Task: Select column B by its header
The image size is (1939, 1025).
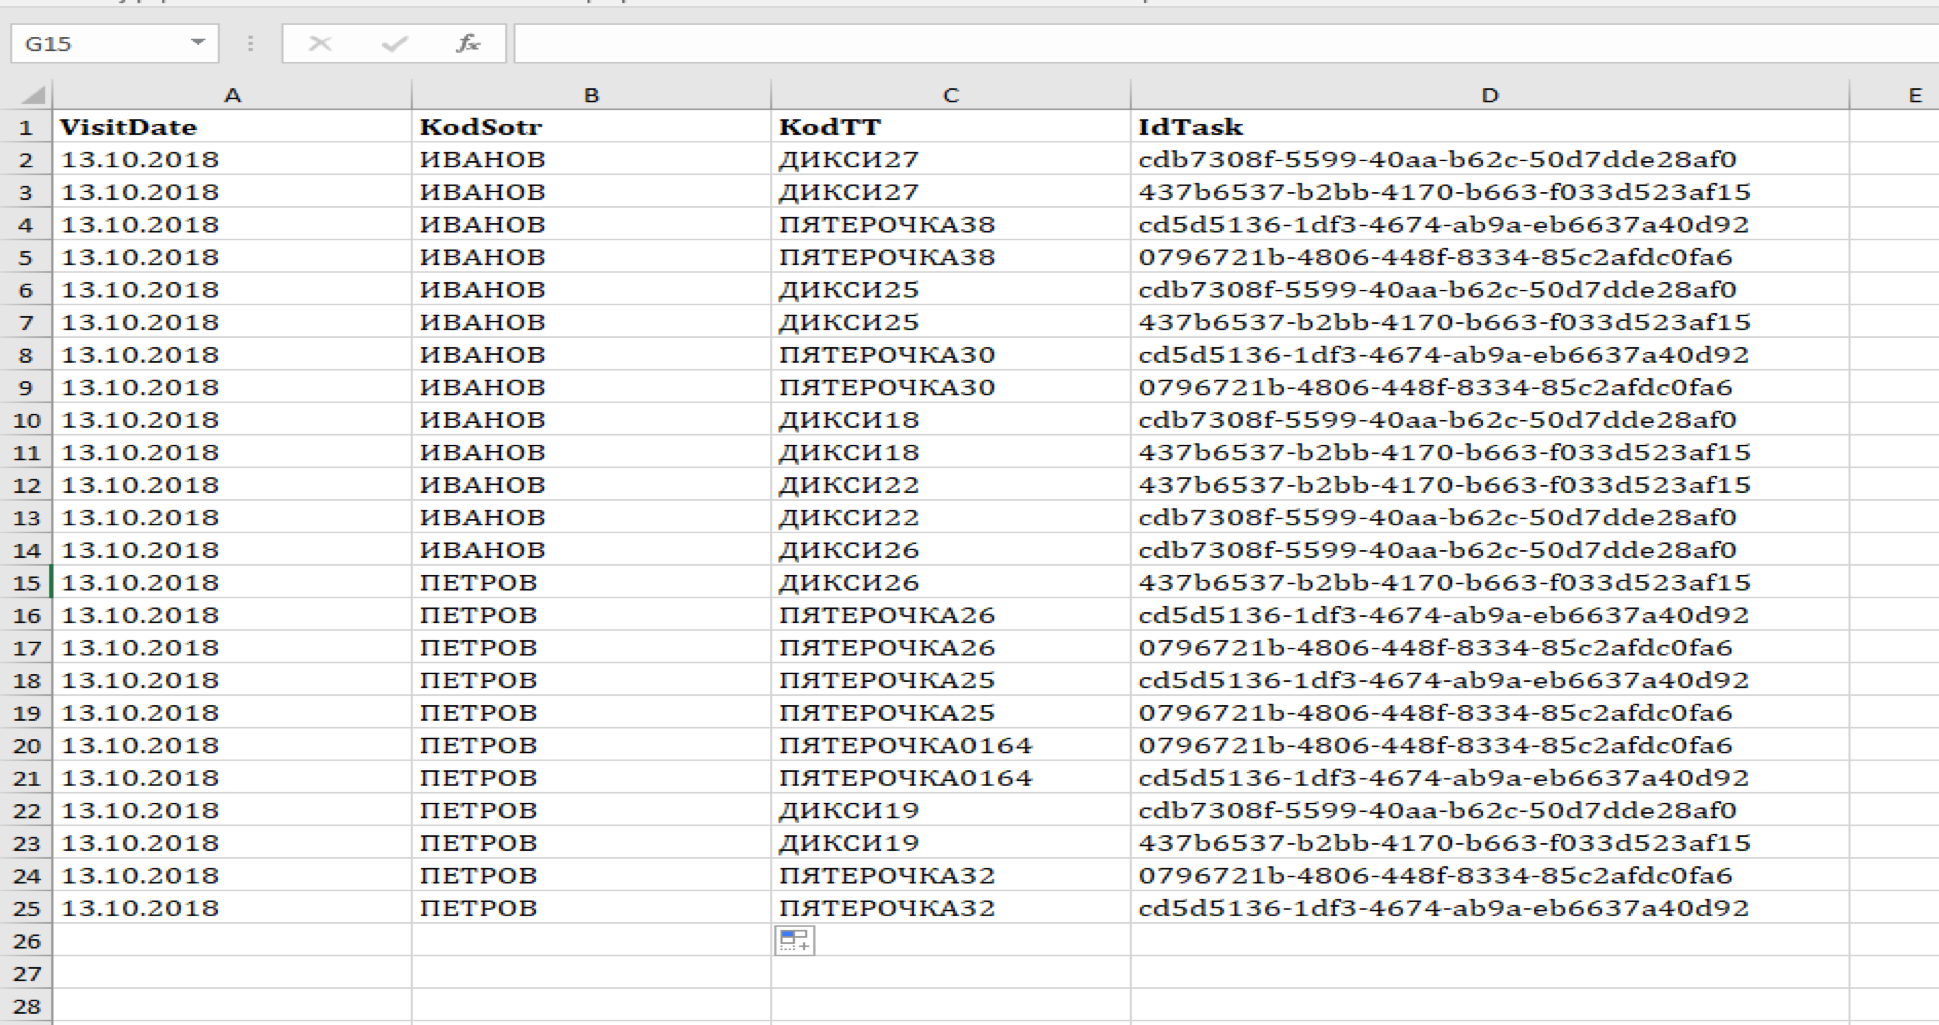Action: pyautogui.click(x=591, y=95)
